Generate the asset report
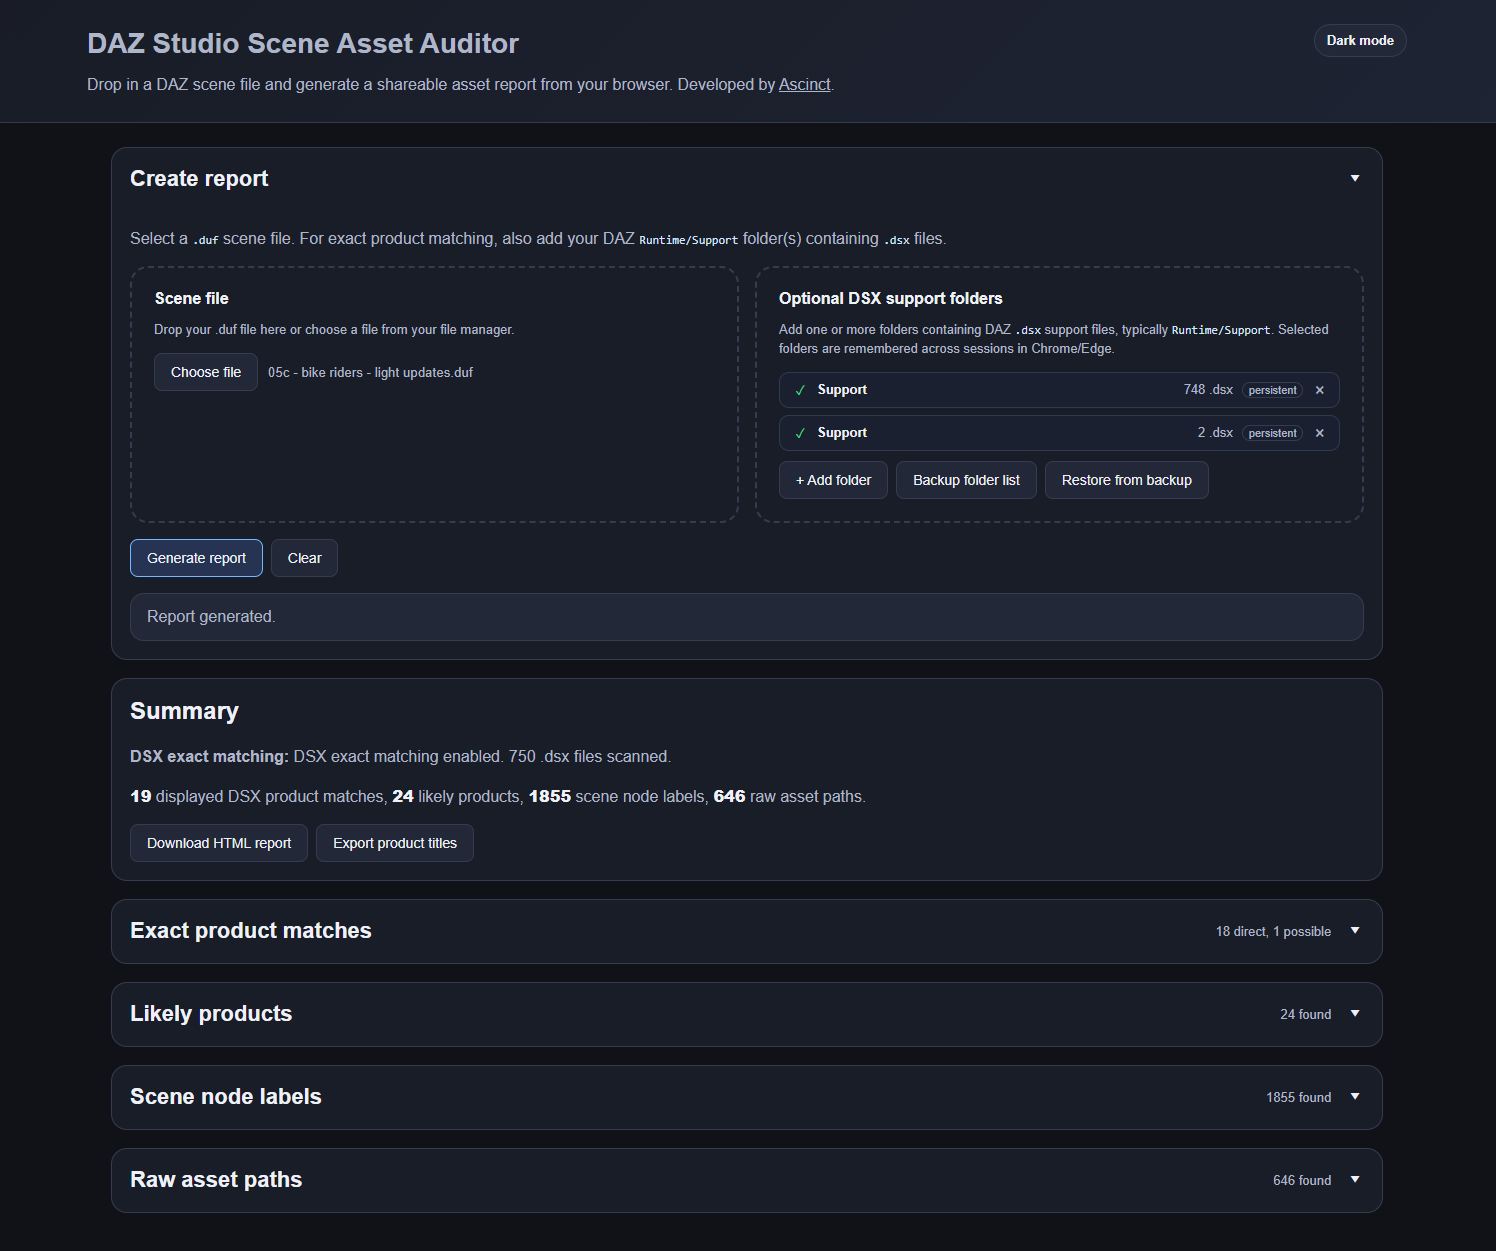The height and width of the screenshot is (1251, 1496). tap(196, 558)
